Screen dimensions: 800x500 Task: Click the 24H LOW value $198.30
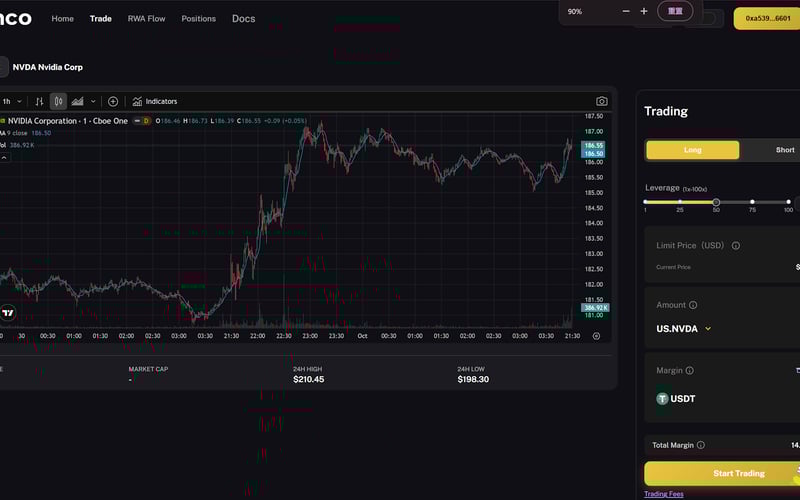[473, 380]
